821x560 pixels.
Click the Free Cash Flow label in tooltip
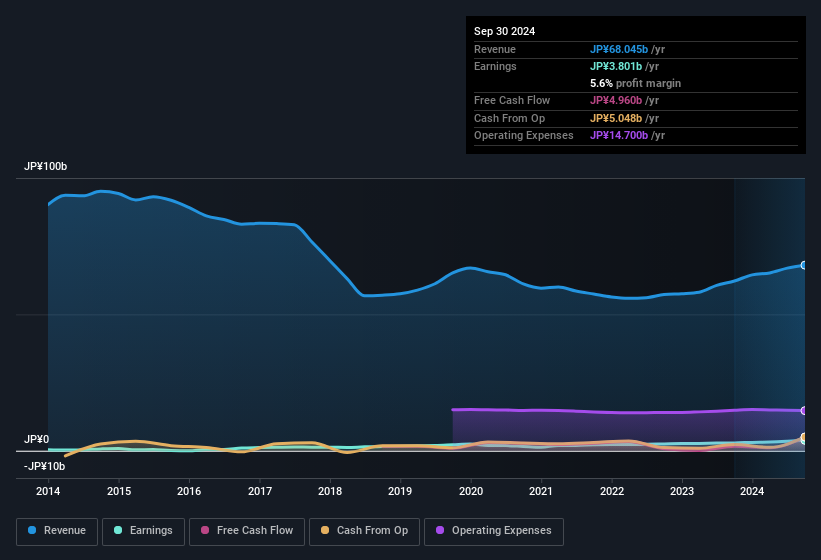click(x=512, y=100)
